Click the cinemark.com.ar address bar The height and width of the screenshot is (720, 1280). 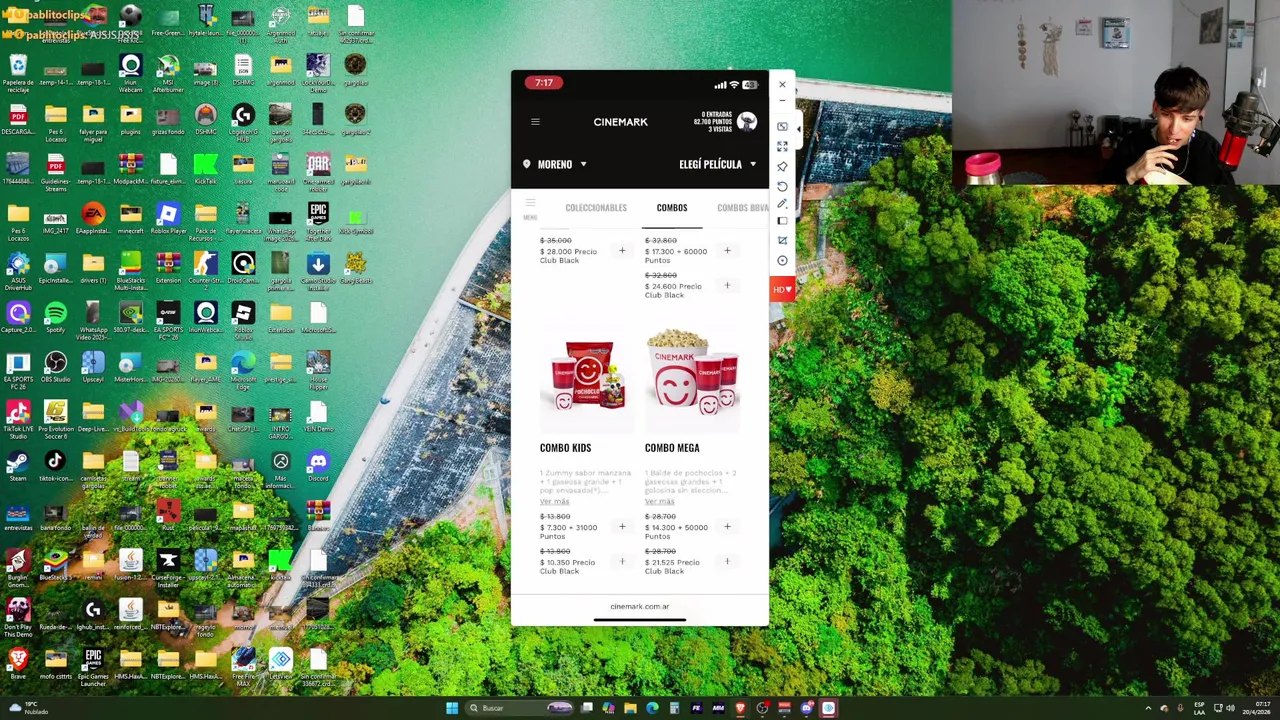coord(640,606)
